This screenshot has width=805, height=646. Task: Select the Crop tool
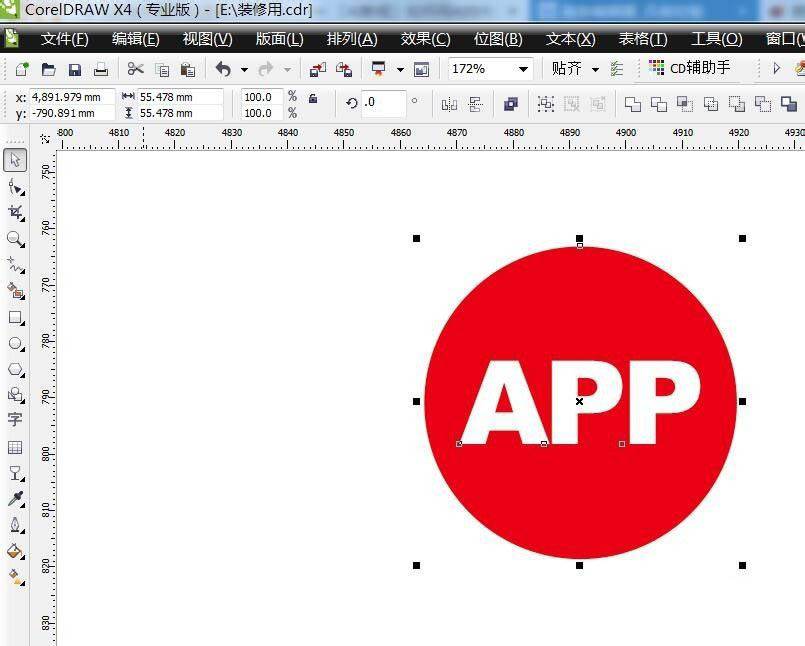click(15, 213)
